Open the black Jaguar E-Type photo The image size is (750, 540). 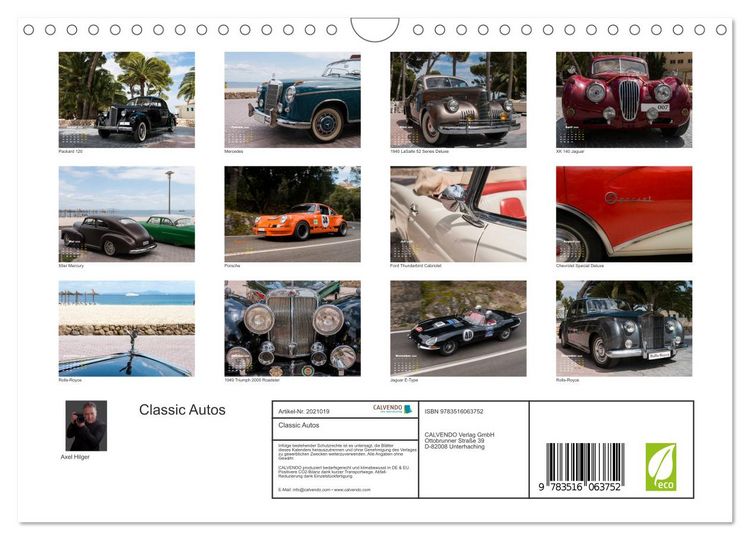click(458, 328)
